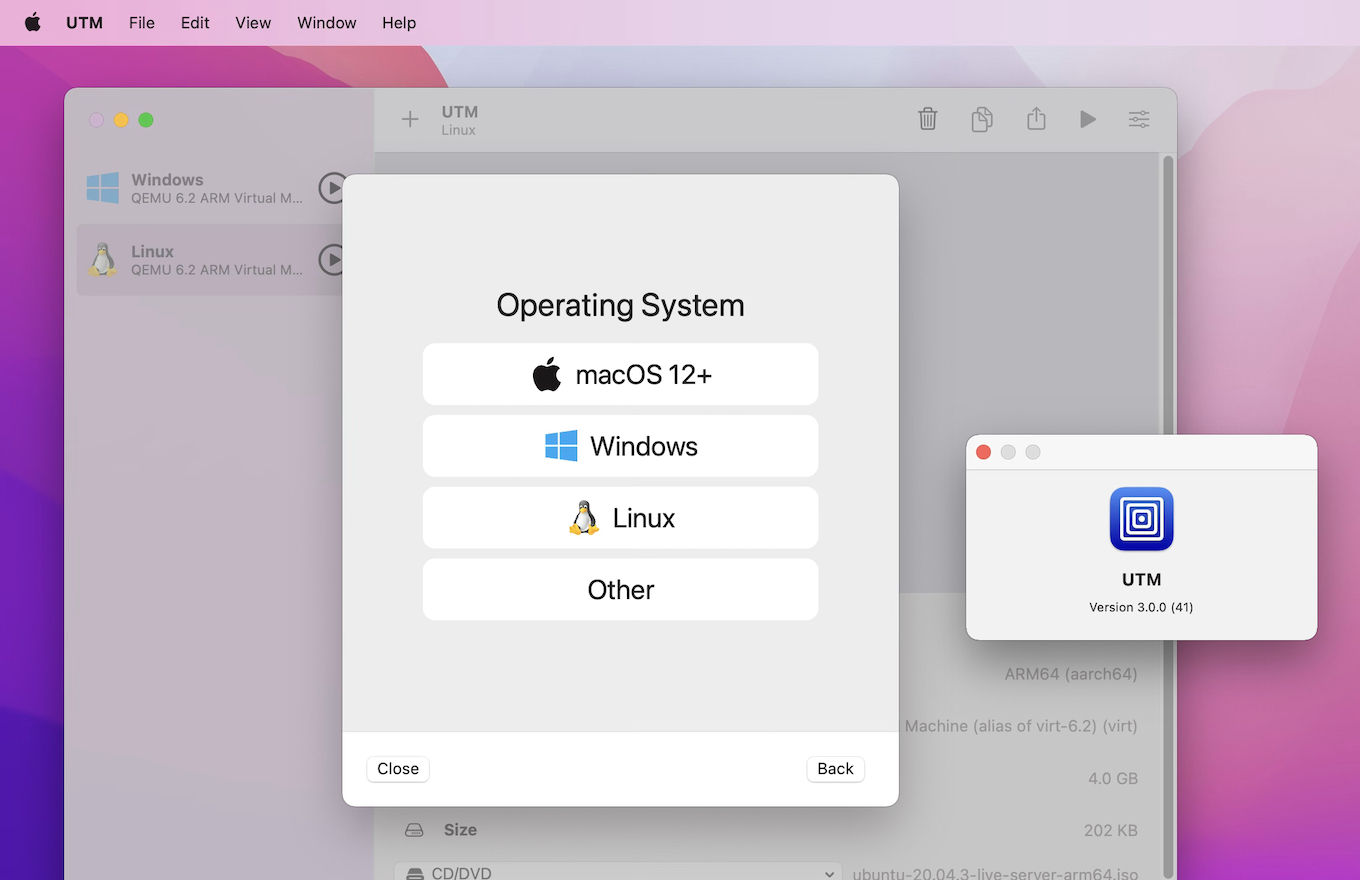Click the Version 3.0.0 (41) text
This screenshot has width=1360, height=880.
click(x=1141, y=607)
